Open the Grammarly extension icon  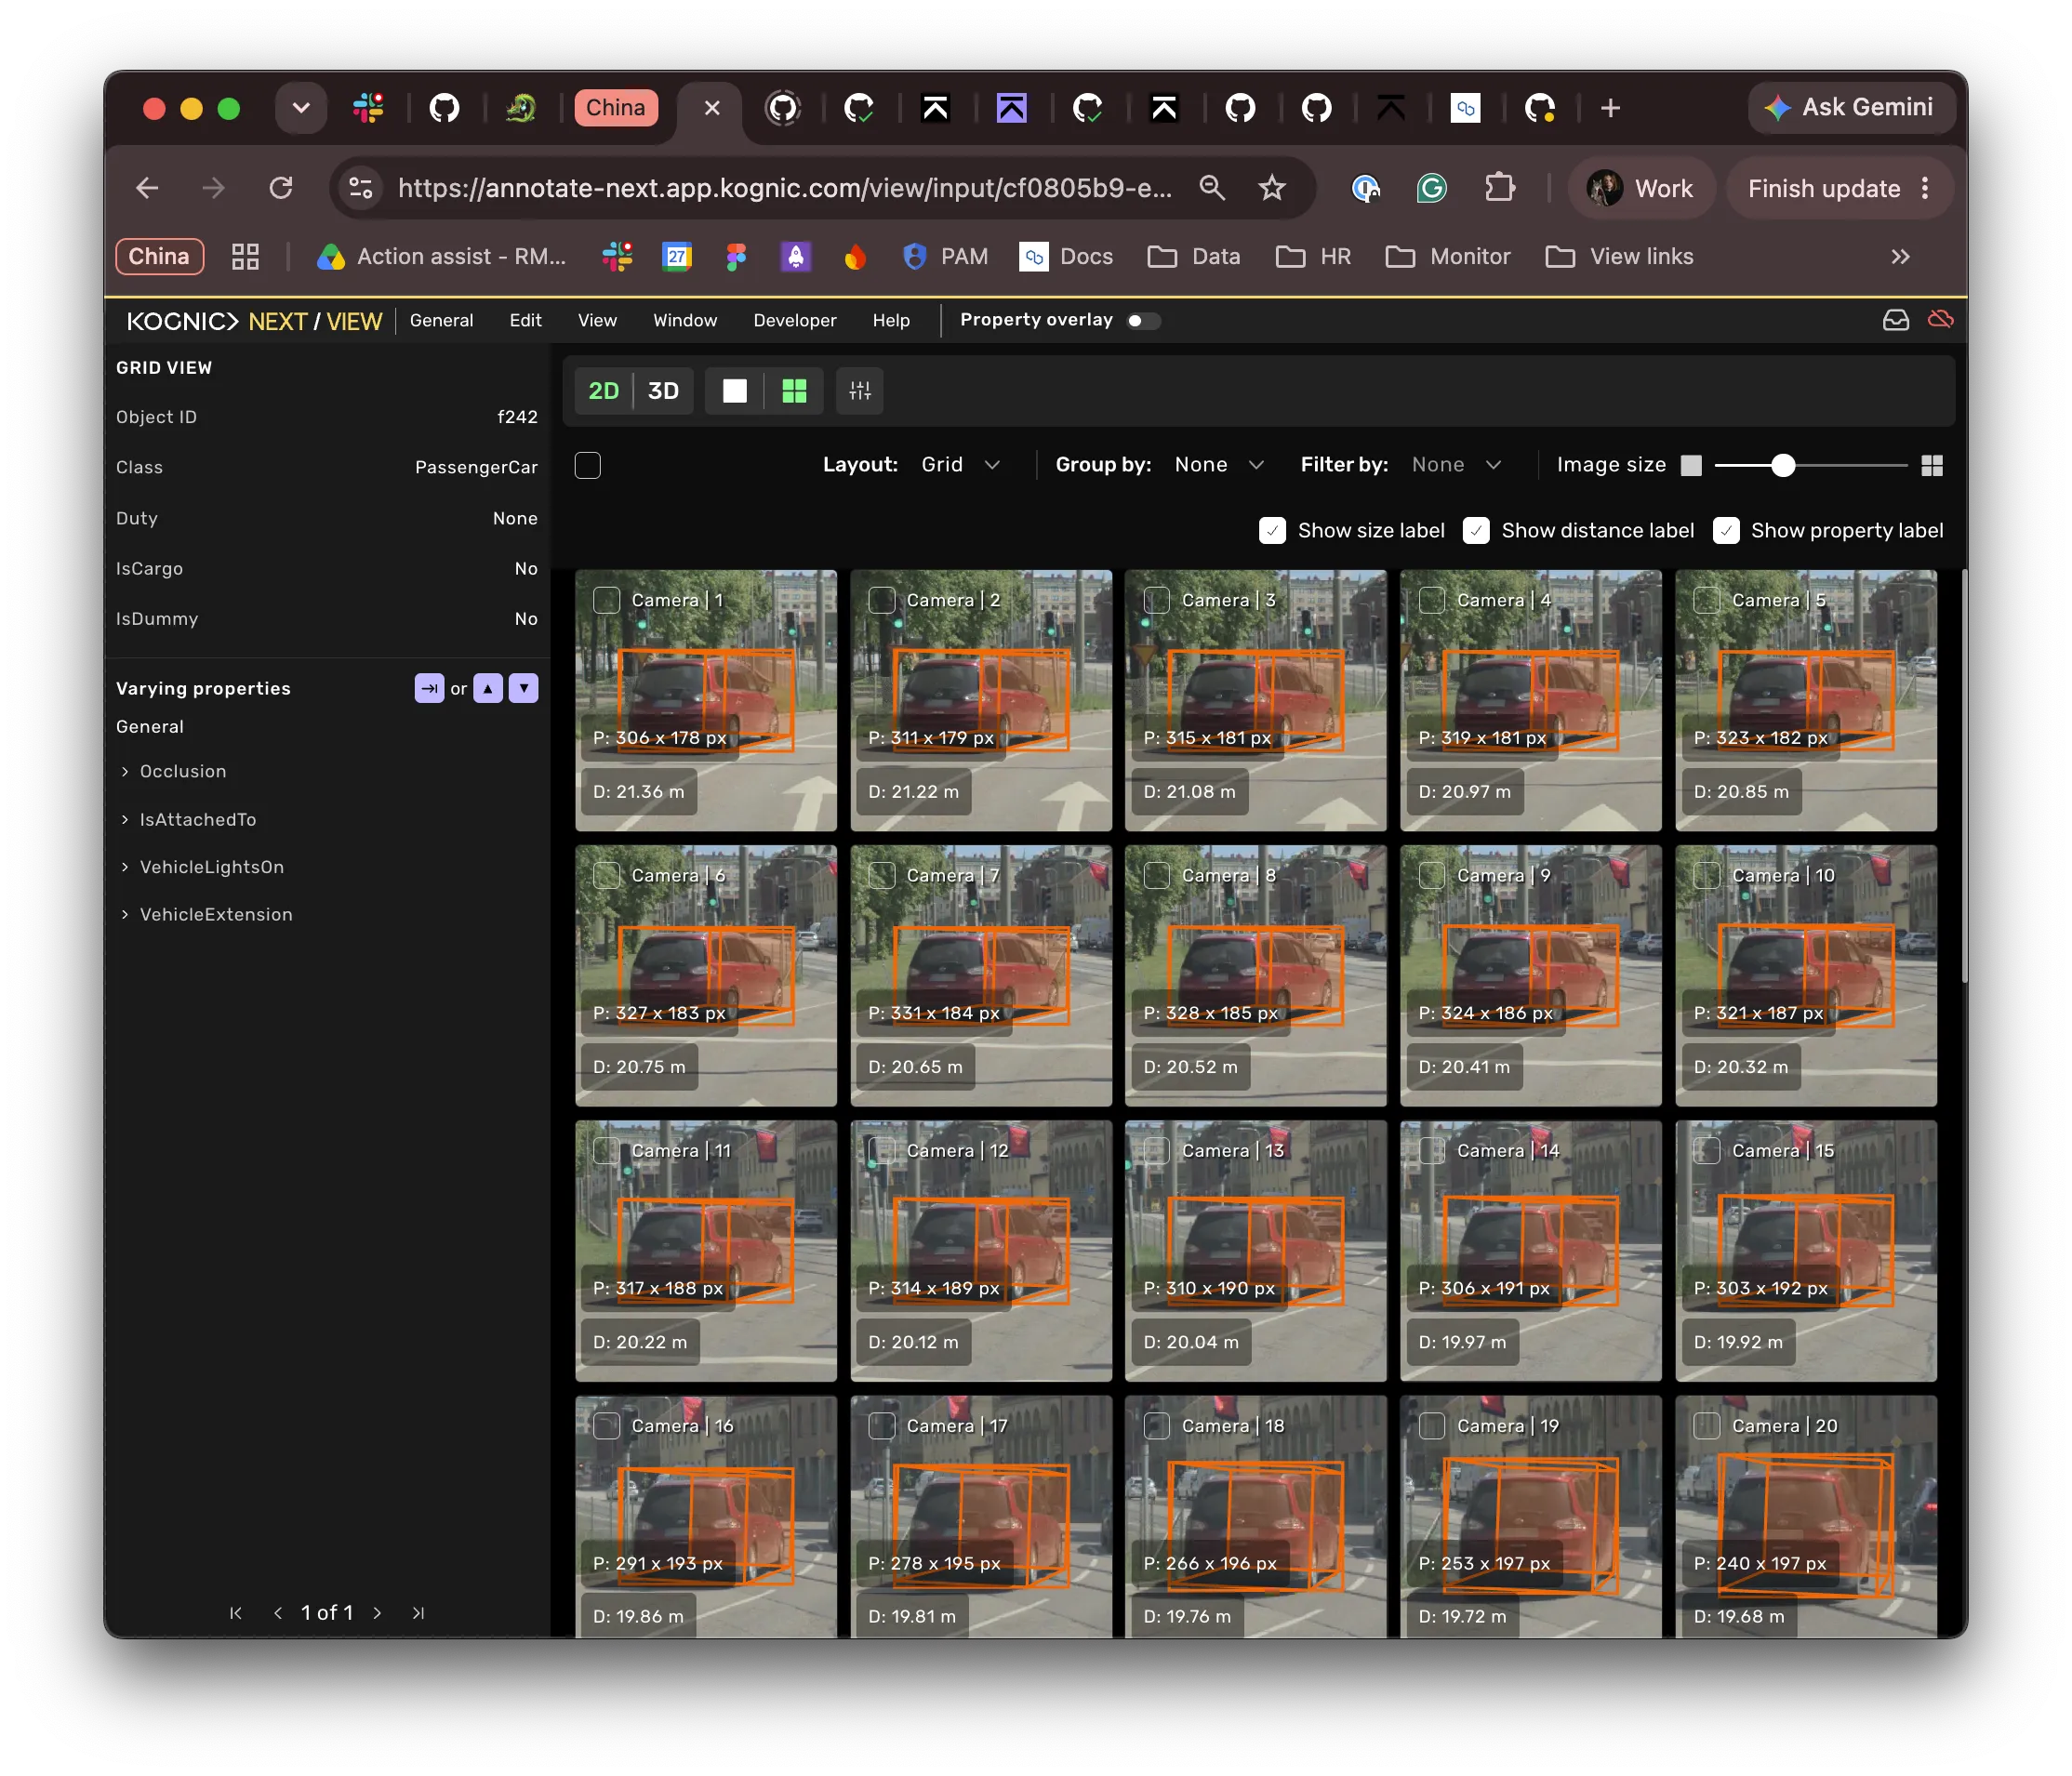point(1432,188)
